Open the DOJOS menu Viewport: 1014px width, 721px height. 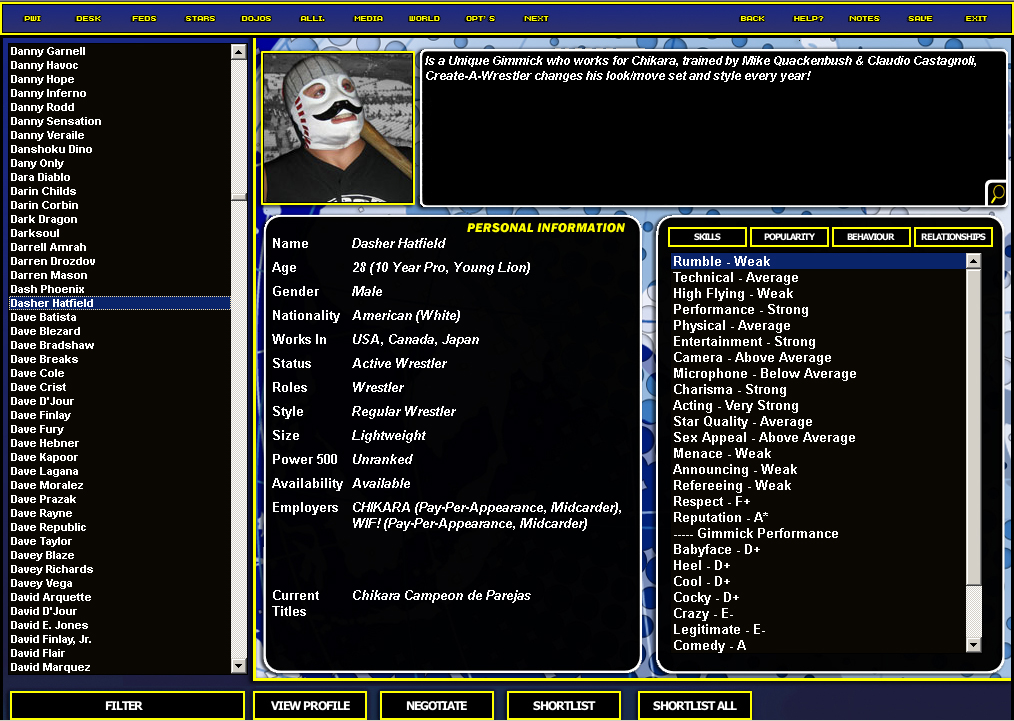[x=256, y=18]
